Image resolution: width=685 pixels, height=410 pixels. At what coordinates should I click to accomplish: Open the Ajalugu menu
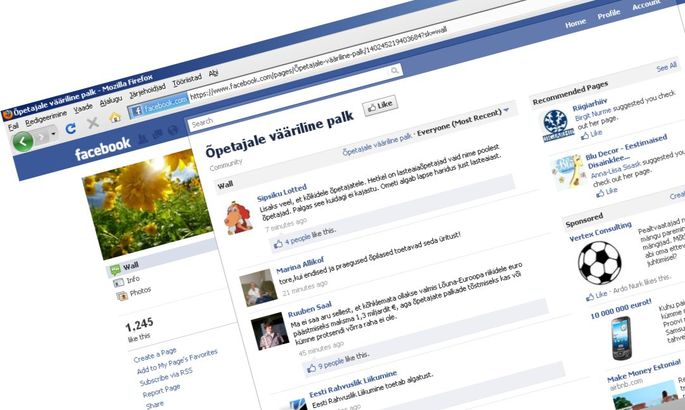pos(111,100)
